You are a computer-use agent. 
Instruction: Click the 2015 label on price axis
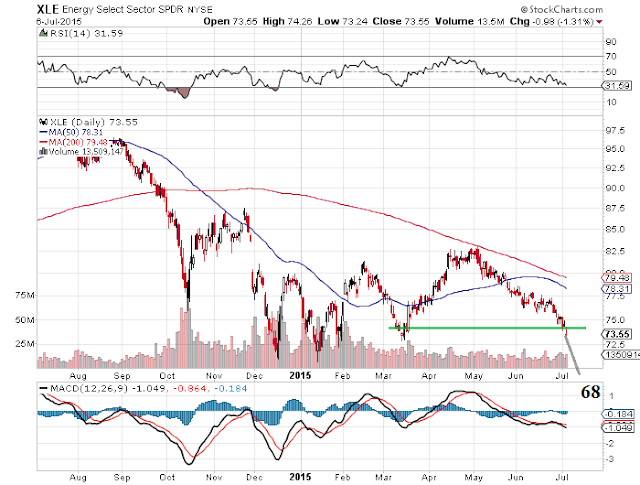(300, 375)
